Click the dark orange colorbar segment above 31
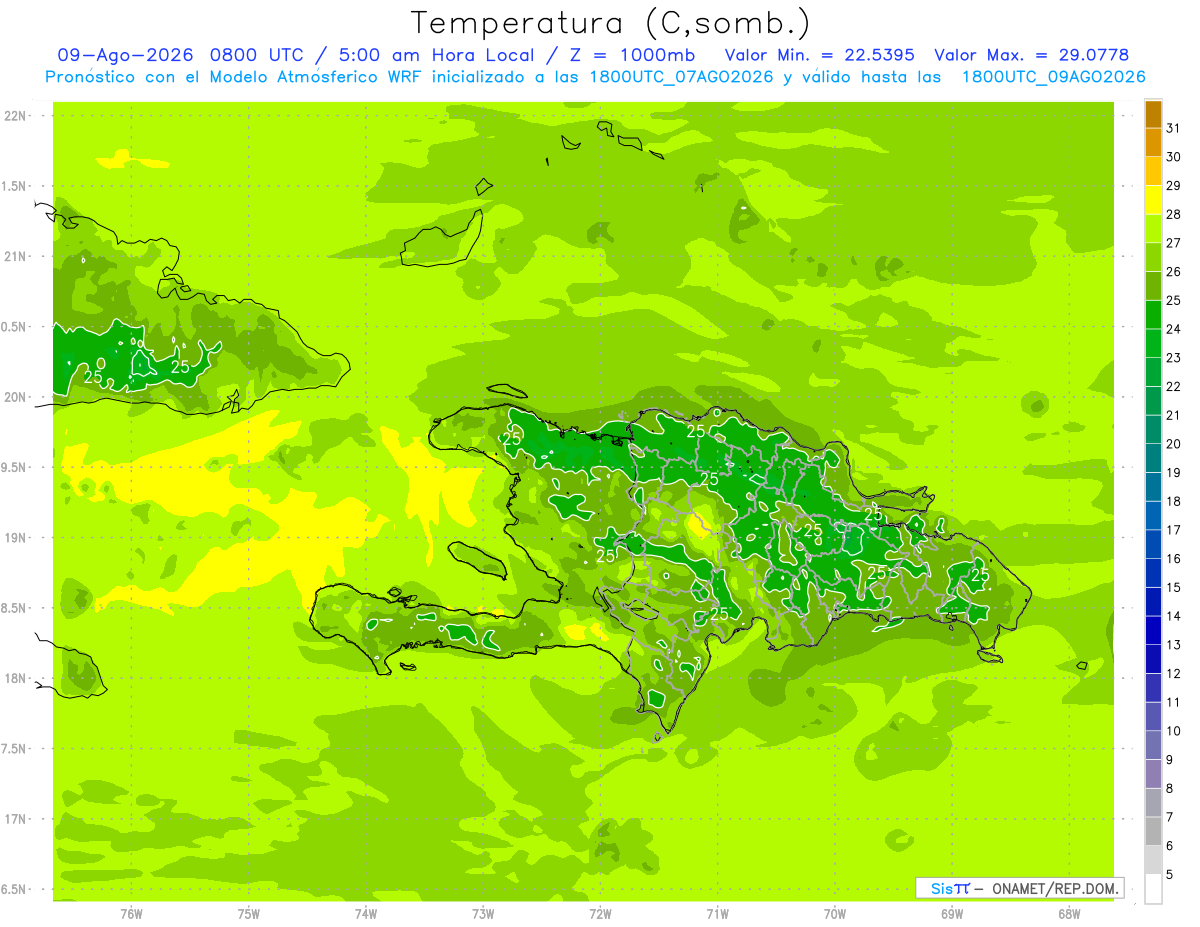 click(1154, 114)
